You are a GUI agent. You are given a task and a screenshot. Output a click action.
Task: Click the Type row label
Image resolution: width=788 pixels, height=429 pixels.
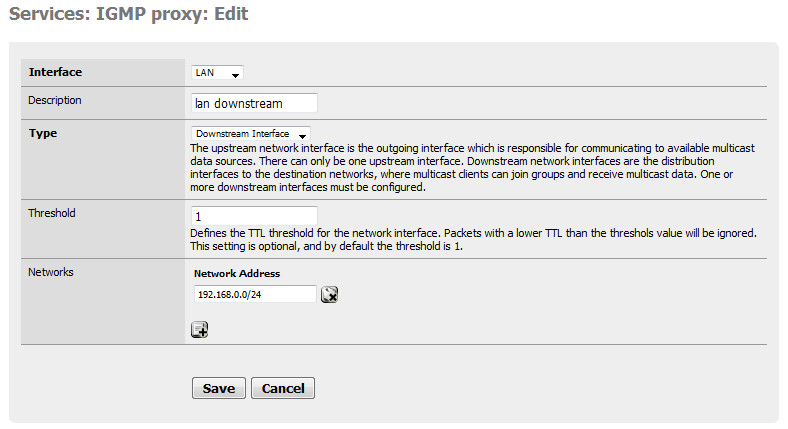click(43, 134)
